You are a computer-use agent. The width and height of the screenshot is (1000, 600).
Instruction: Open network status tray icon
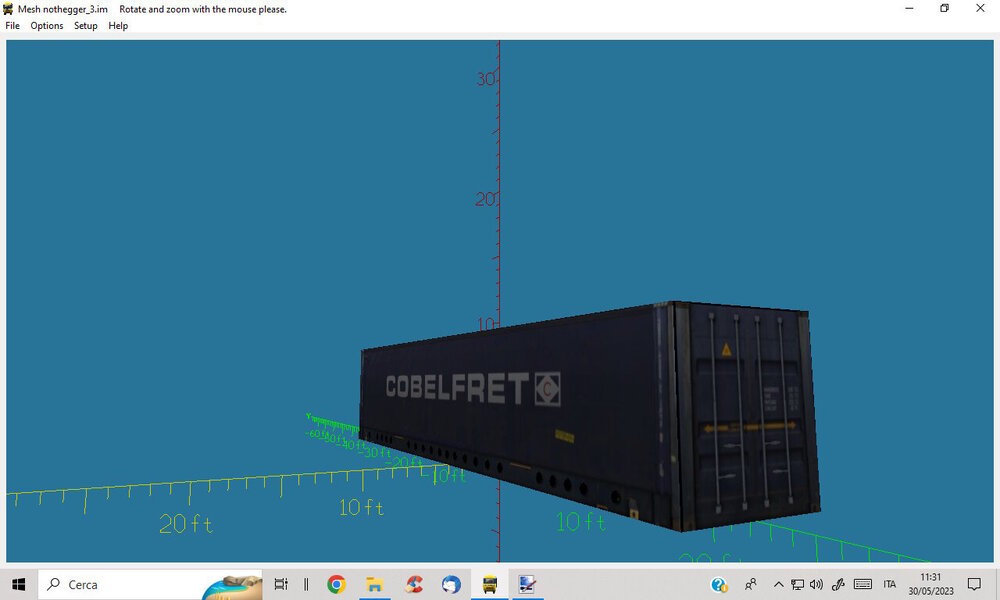click(x=797, y=584)
